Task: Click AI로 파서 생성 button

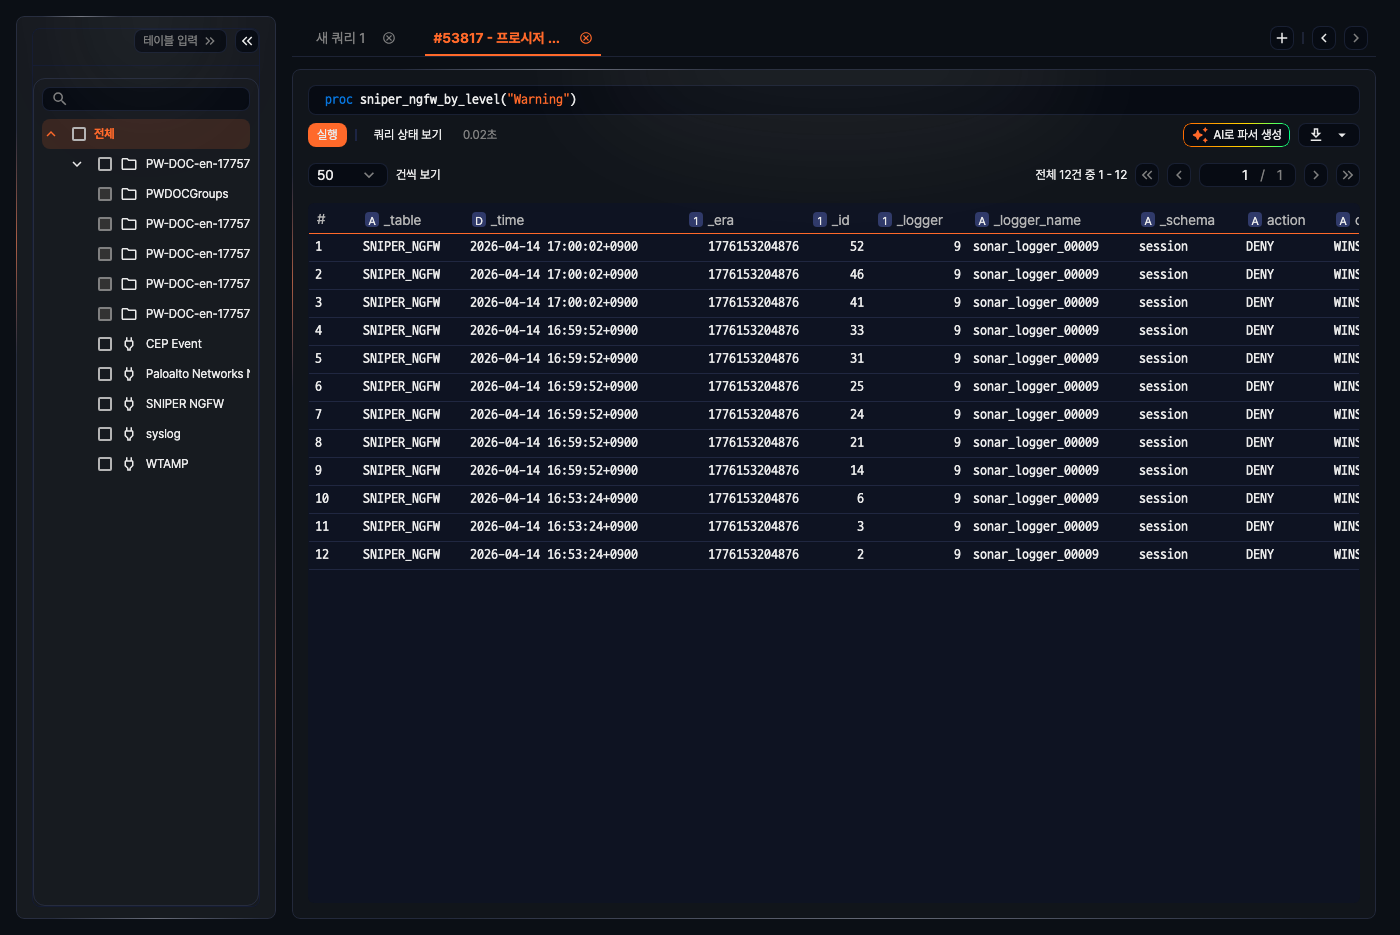Action: pyautogui.click(x=1236, y=135)
